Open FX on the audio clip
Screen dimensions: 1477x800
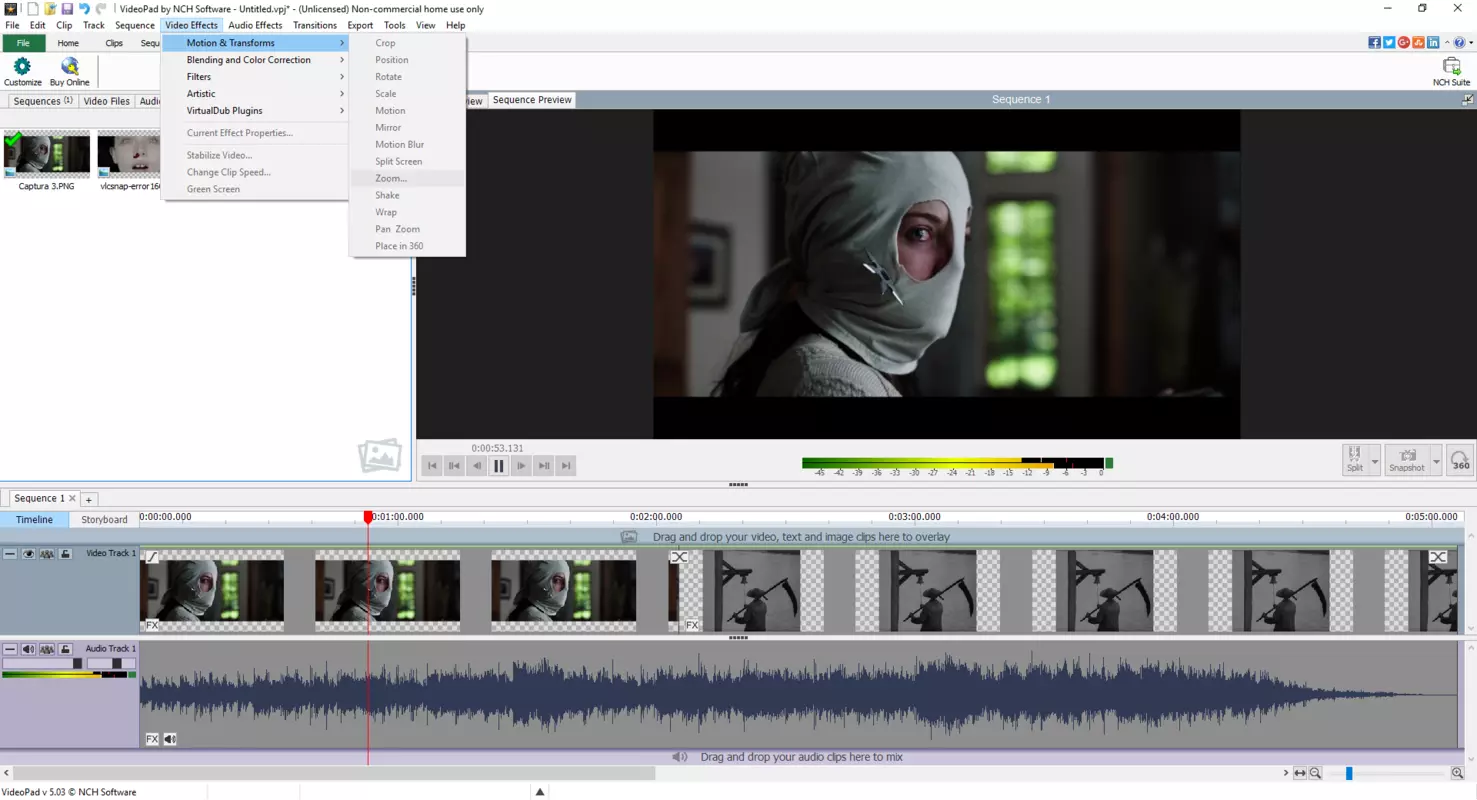point(152,739)
